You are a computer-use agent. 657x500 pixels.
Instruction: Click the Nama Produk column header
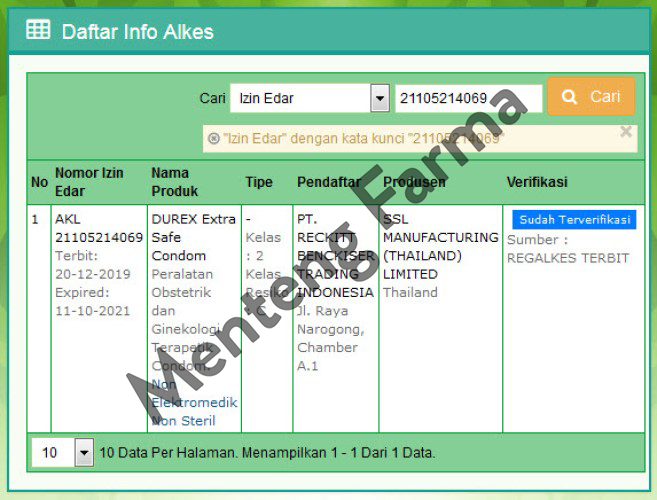click(175, 181)
